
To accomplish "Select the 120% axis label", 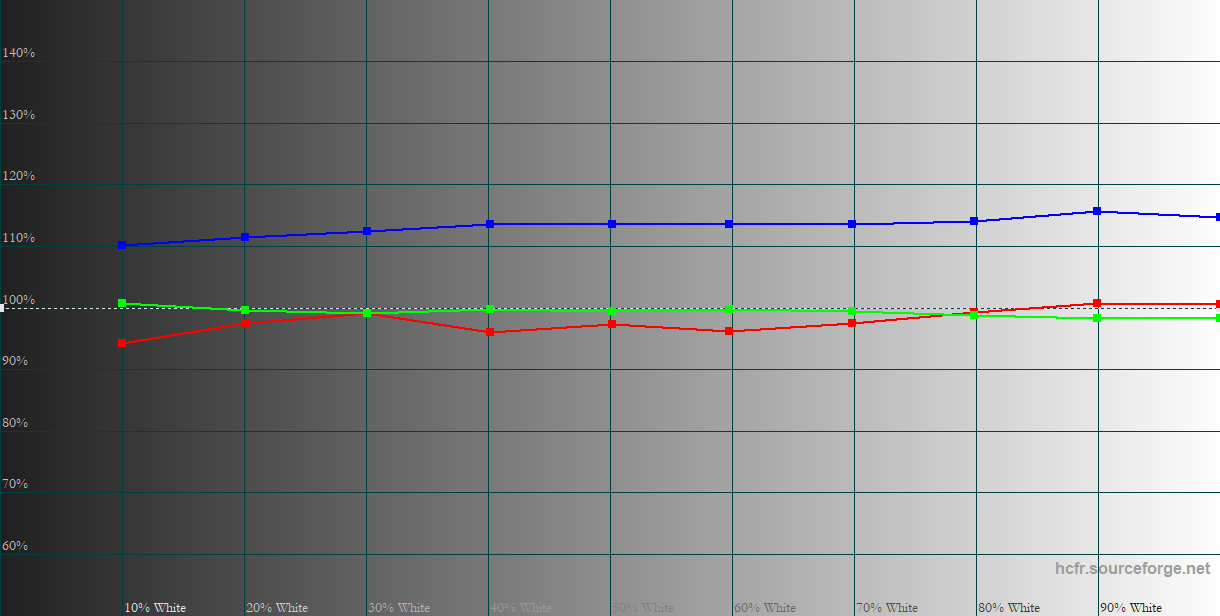I will click(x=19, y=176).
